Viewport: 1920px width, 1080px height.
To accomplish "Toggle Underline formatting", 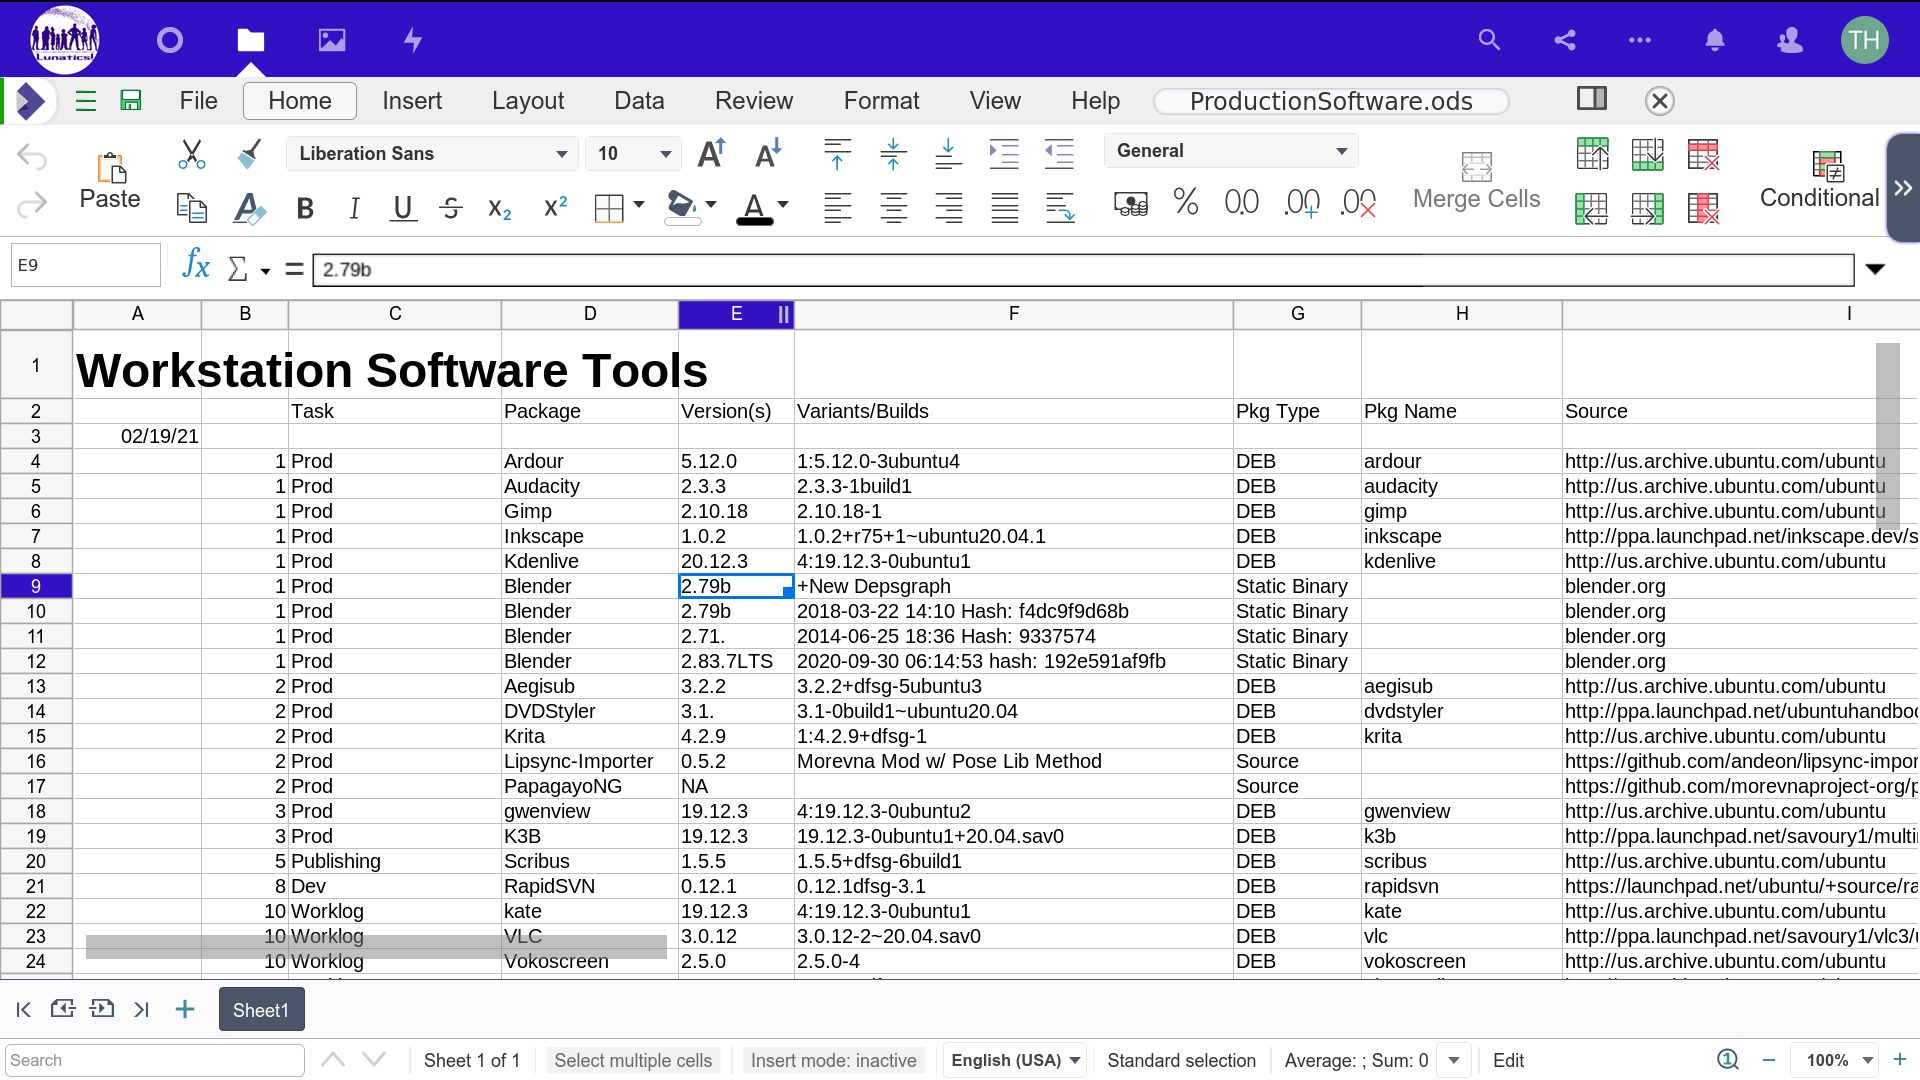I will coord(403,208).
